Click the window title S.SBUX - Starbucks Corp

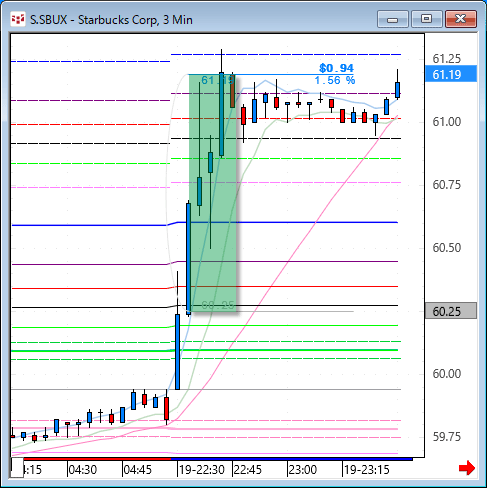click(111, 20)
